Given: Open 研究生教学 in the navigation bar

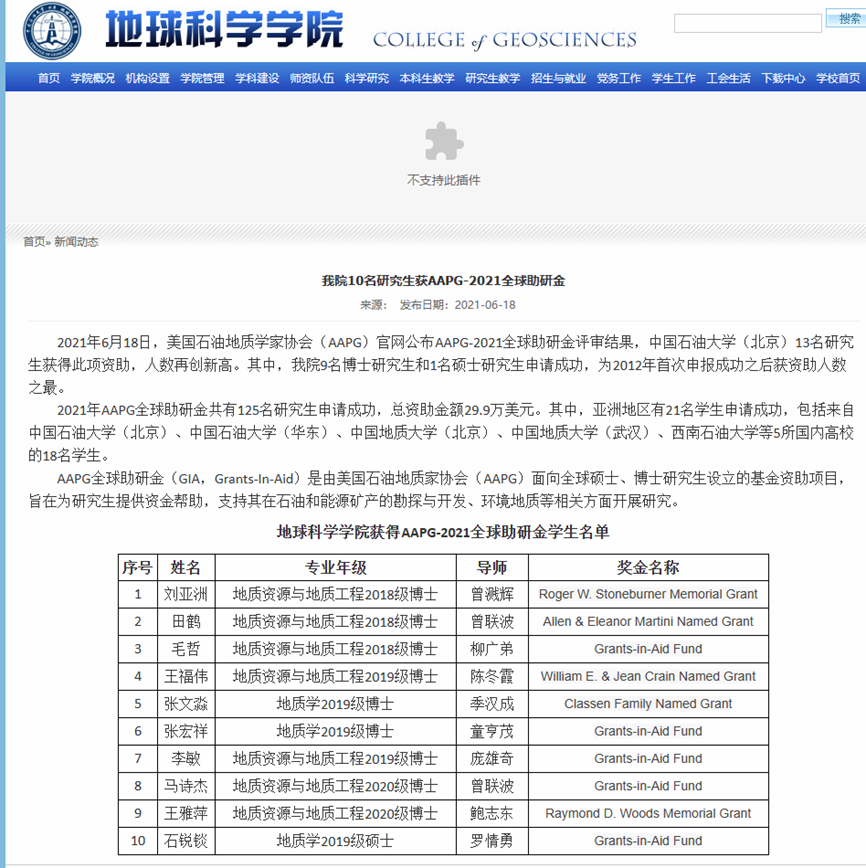Looking at the screenshot, I should pos(493,78).
